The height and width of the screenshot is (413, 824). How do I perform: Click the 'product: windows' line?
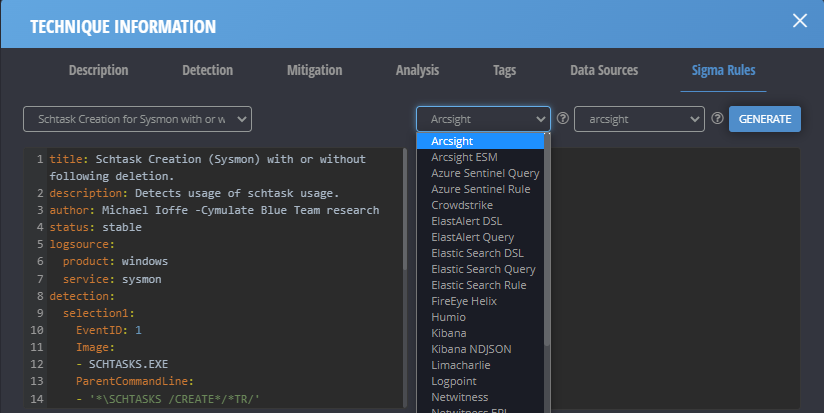point(116,261)
